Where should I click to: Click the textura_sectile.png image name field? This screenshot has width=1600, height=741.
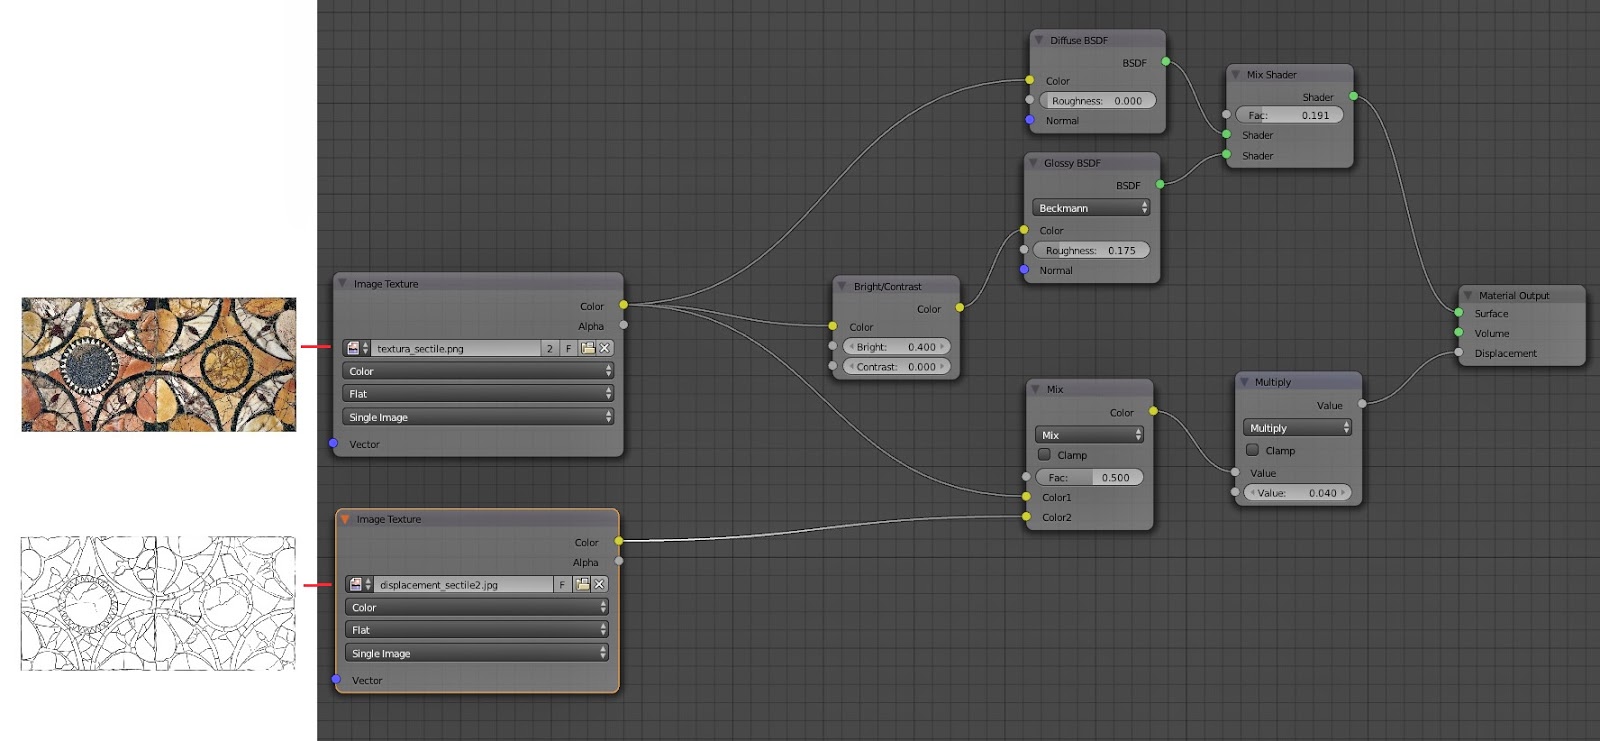click(455, 348)
